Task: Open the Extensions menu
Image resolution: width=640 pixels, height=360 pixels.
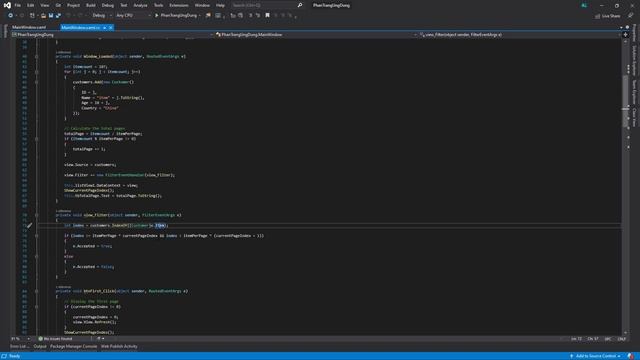Action: 179,5
